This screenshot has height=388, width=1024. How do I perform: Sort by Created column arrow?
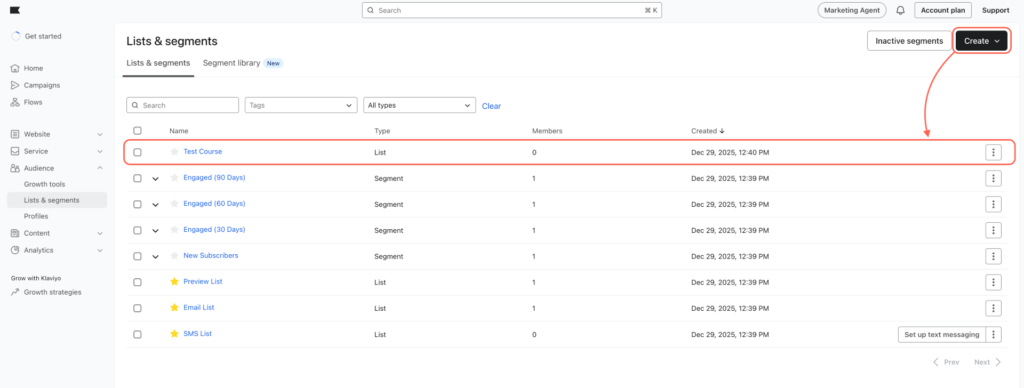722,131
